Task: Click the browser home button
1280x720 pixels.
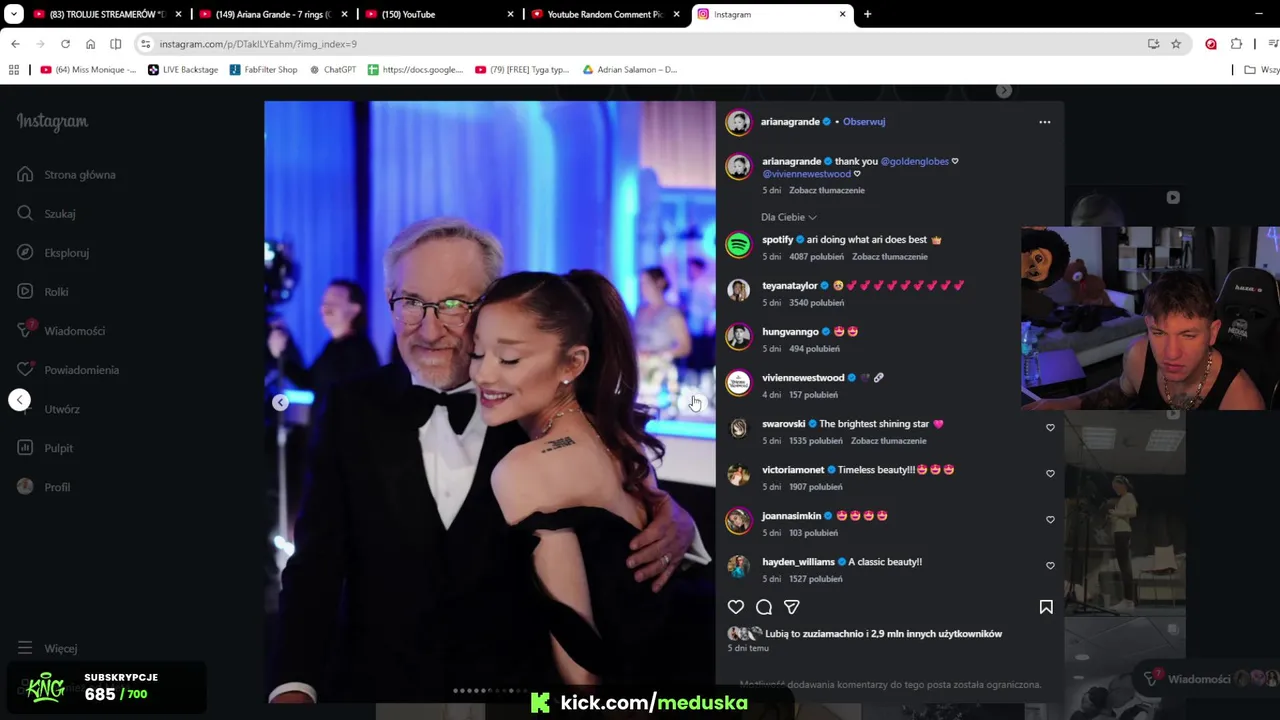Action: (90, 44)
